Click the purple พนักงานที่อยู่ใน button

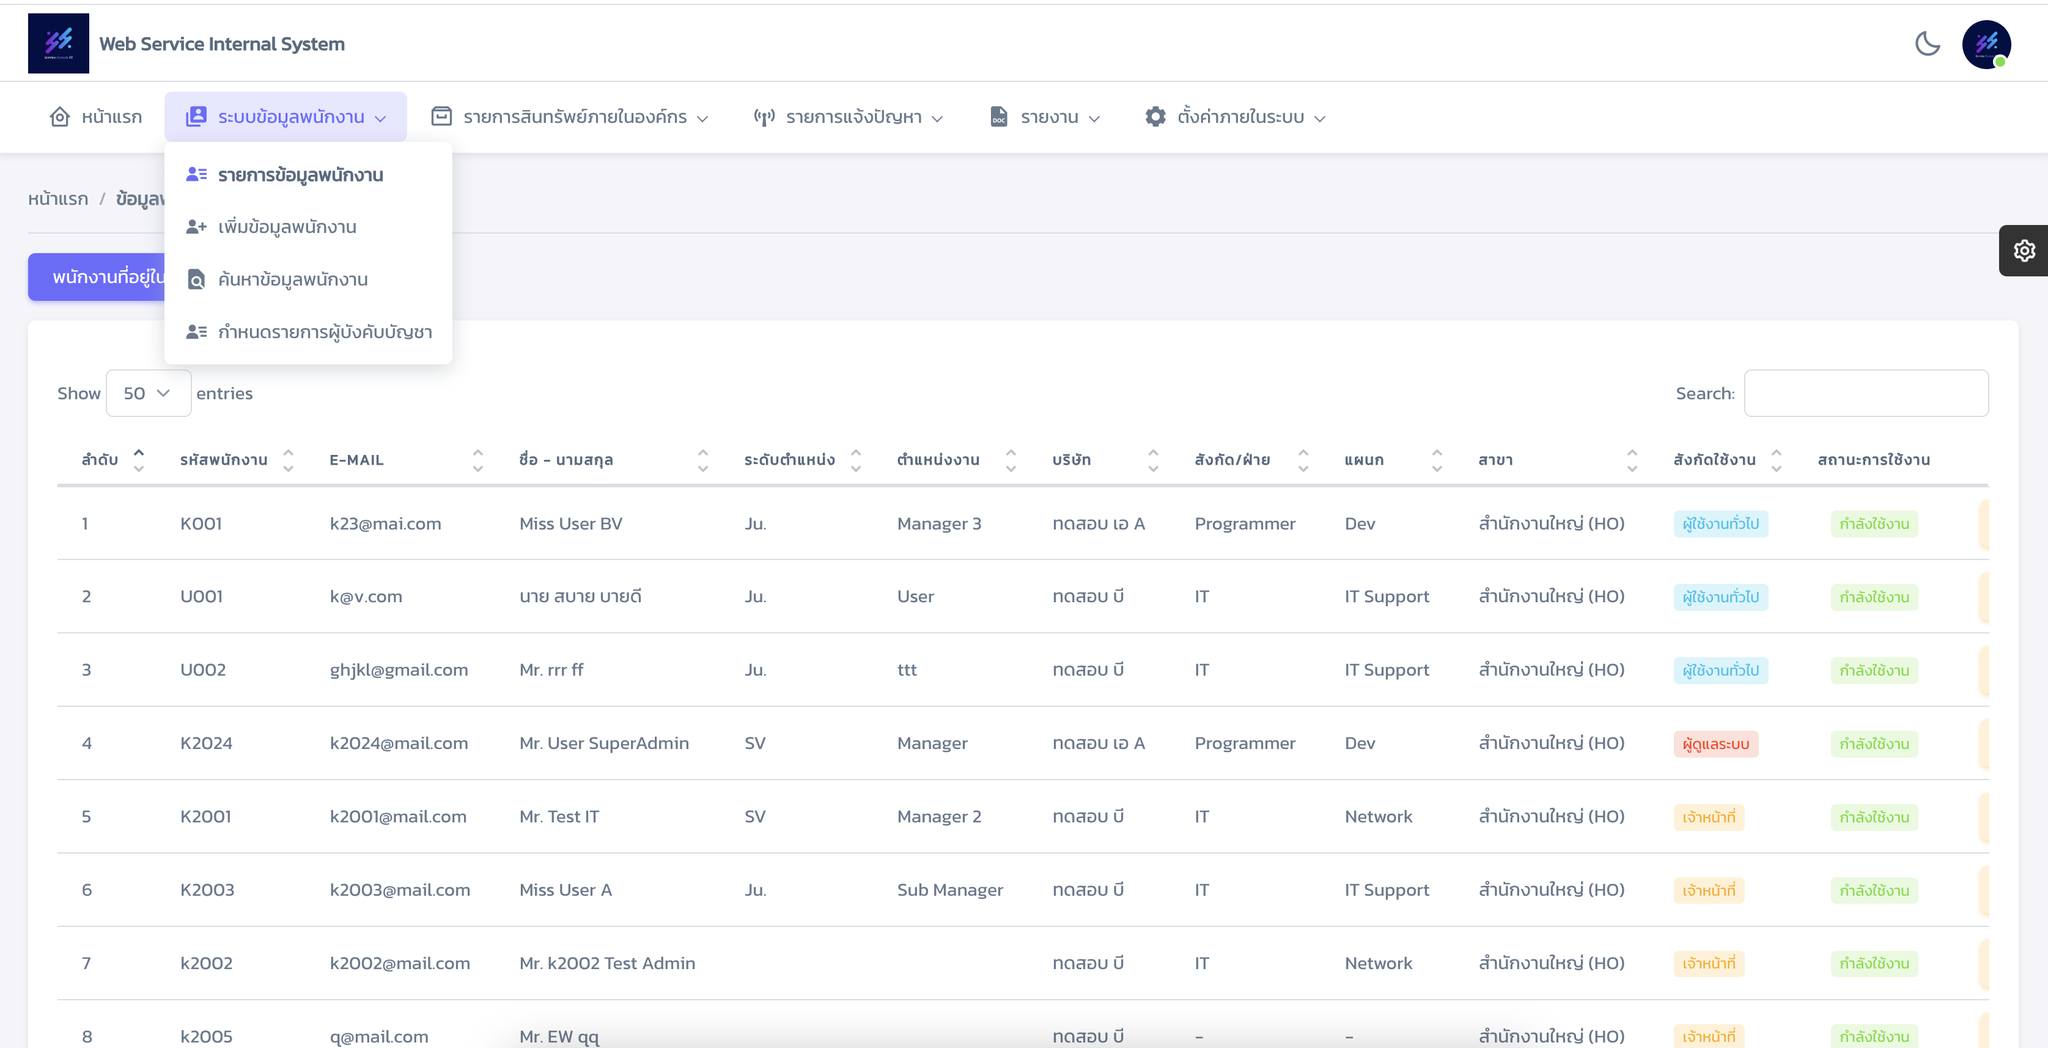97,277
